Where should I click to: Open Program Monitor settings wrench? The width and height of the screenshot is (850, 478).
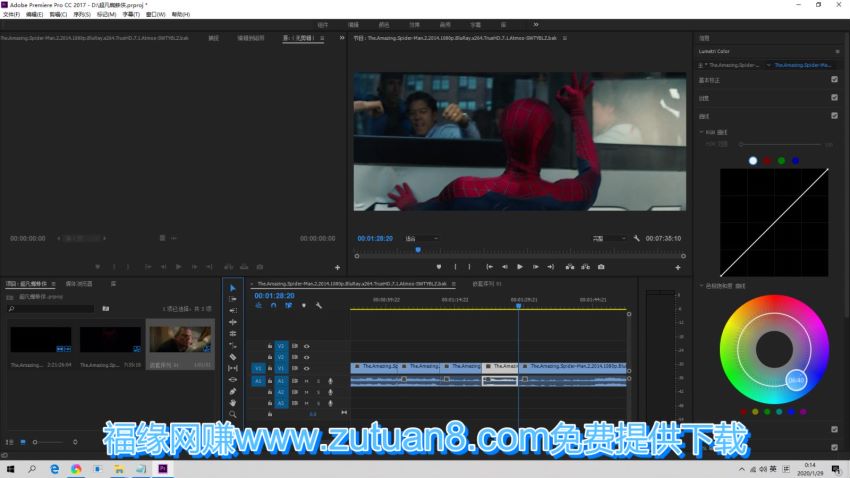pos(636,238)
